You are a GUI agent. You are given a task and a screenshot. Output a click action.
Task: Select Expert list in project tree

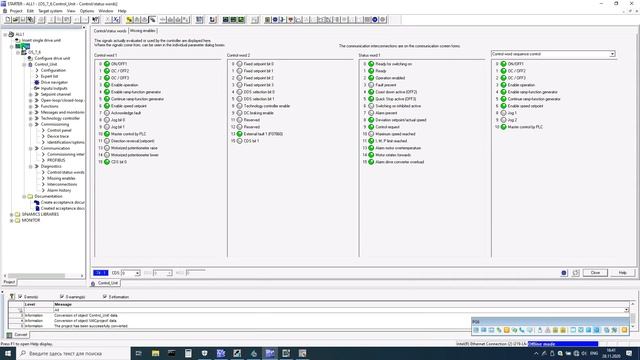(49, 76)
